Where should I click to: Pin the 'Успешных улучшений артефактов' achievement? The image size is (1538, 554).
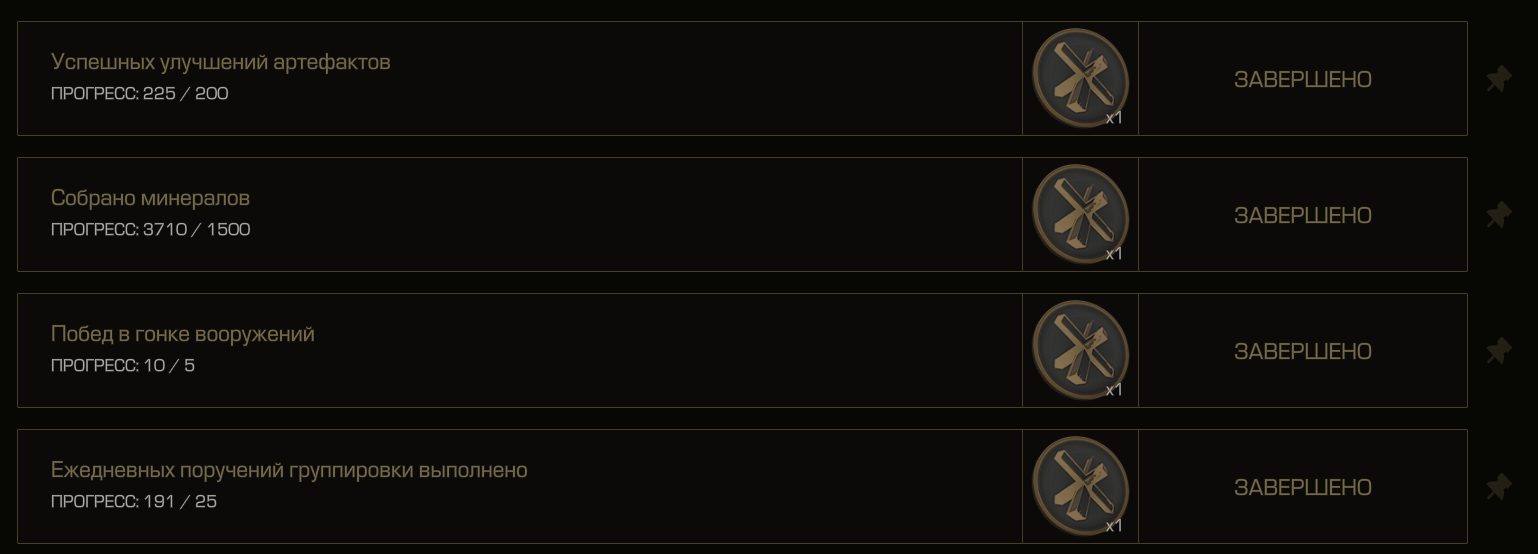[x=1498, y=79]
